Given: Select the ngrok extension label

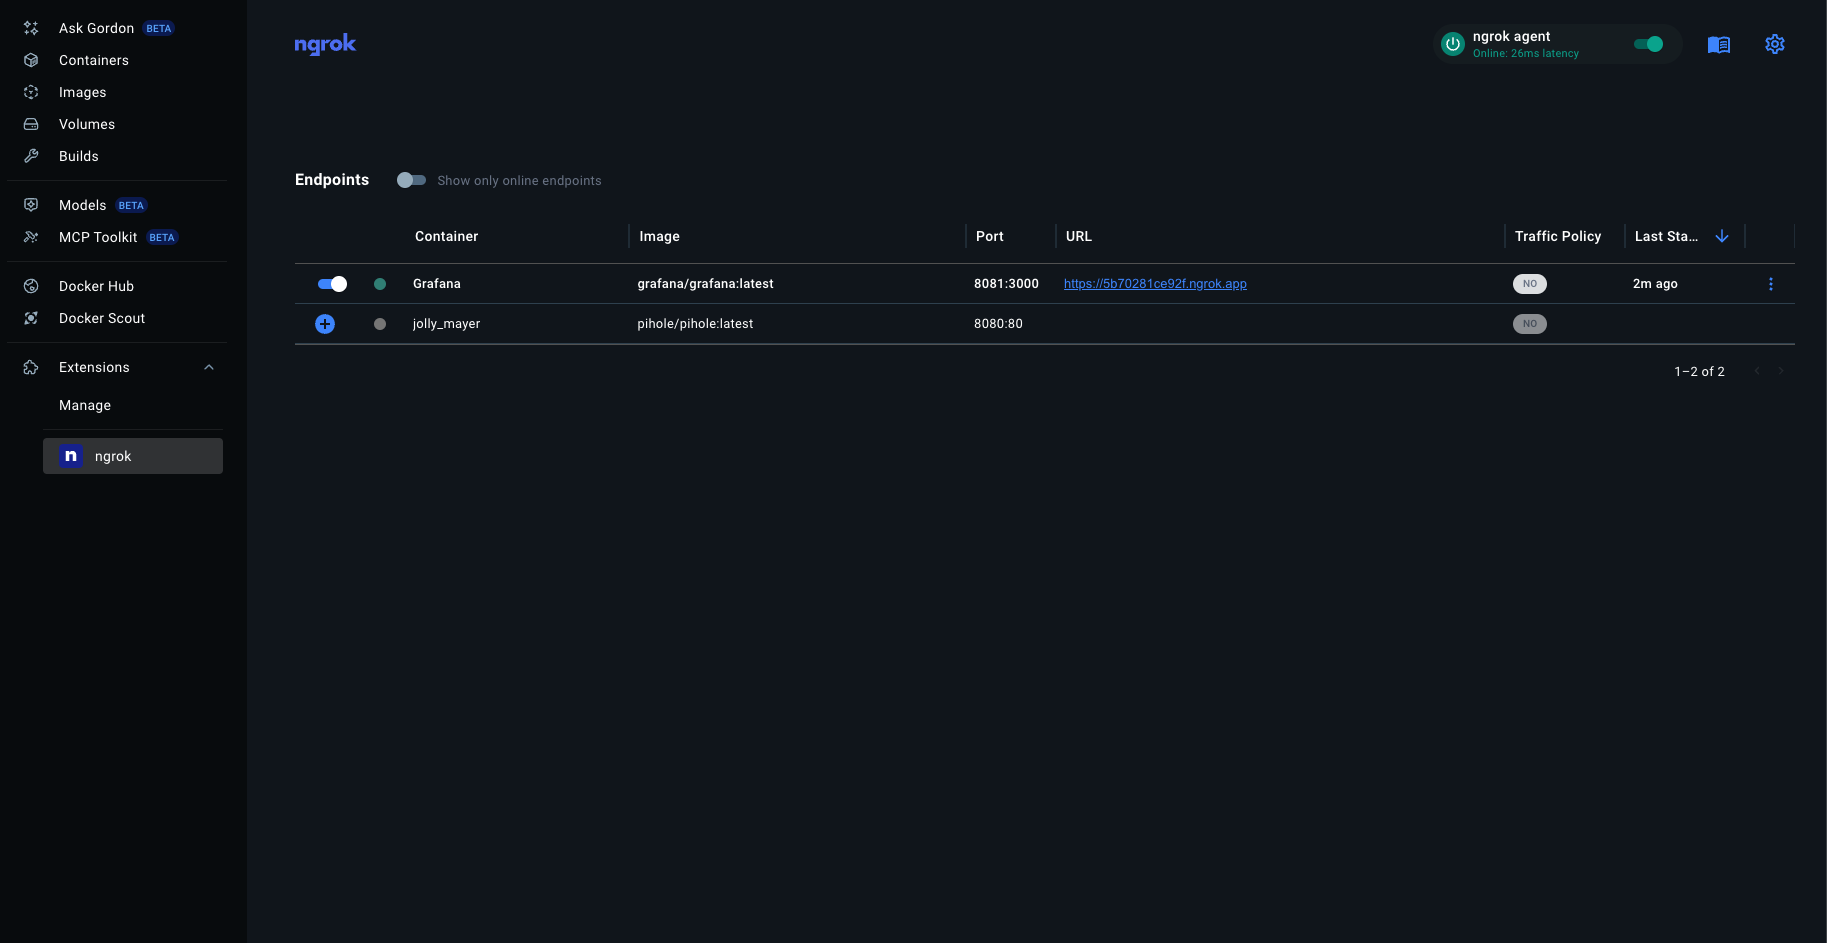Looking at the screenshot, I should point(113,456).
